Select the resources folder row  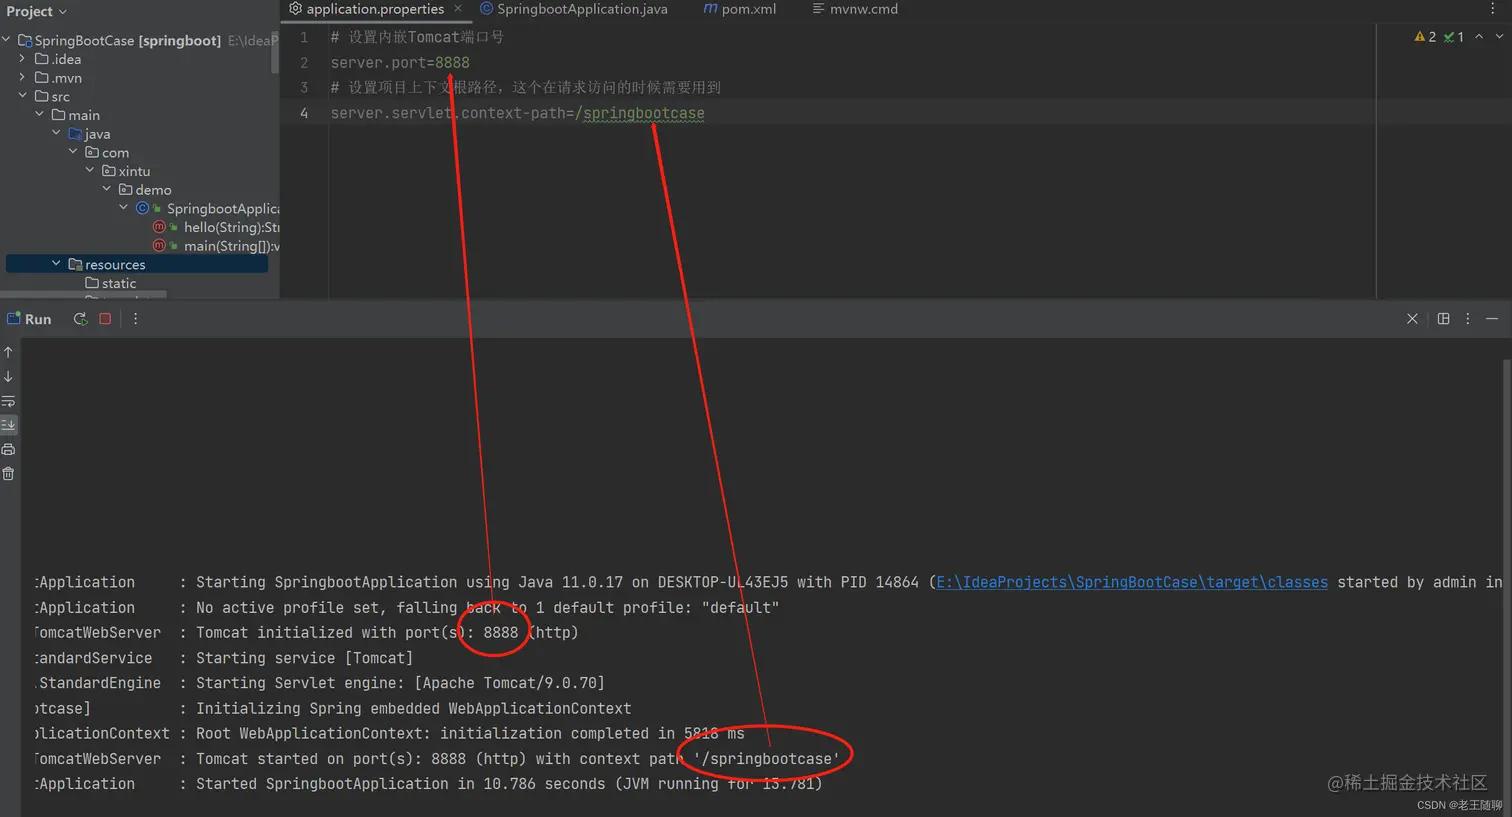[x=137, y=264]
